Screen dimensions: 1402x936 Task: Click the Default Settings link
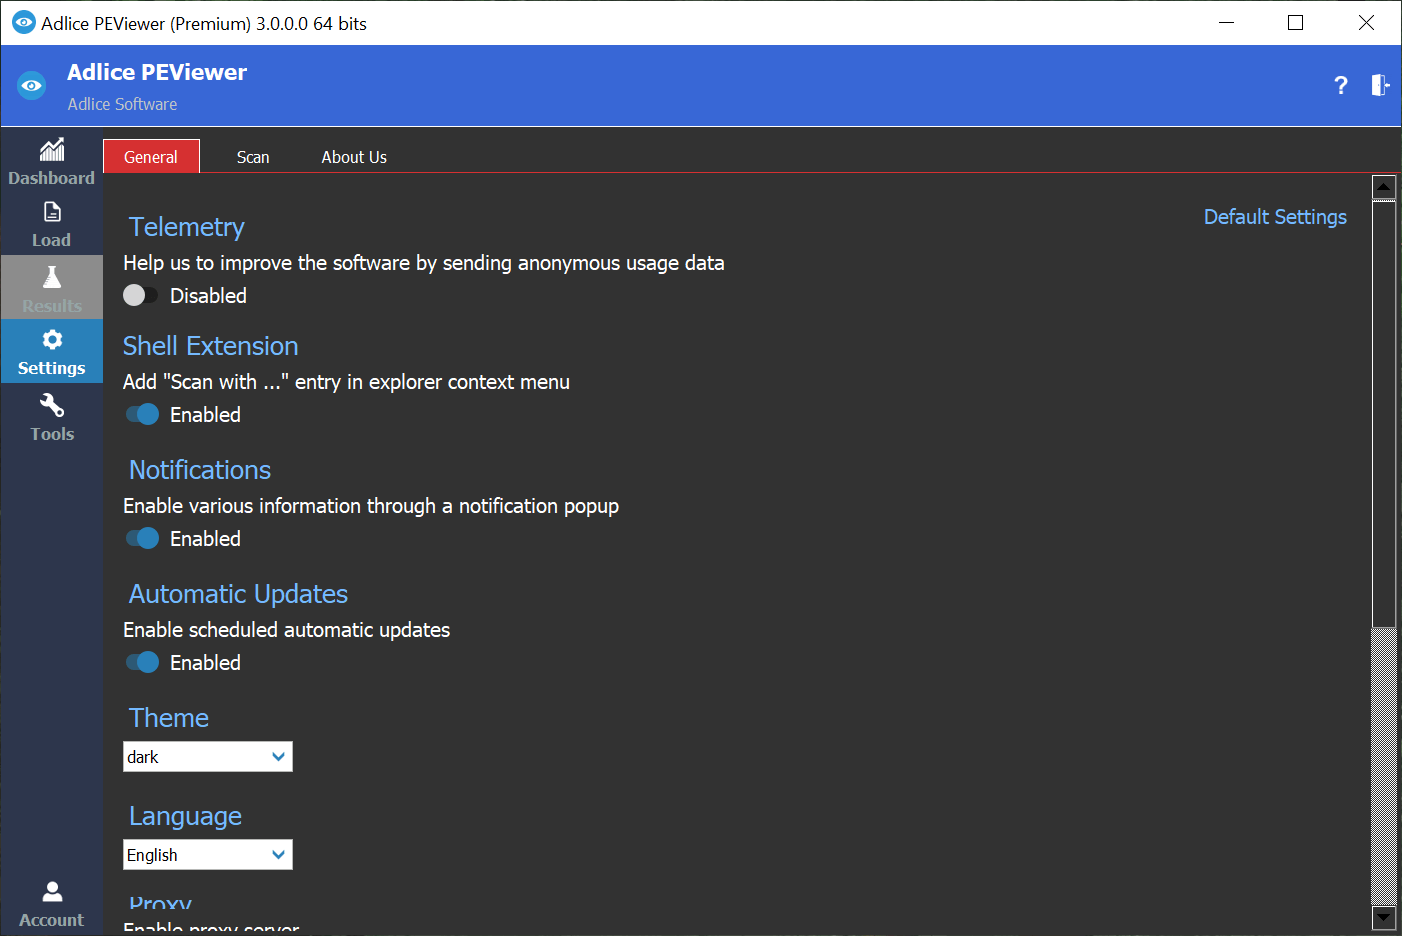point(1275,217)
